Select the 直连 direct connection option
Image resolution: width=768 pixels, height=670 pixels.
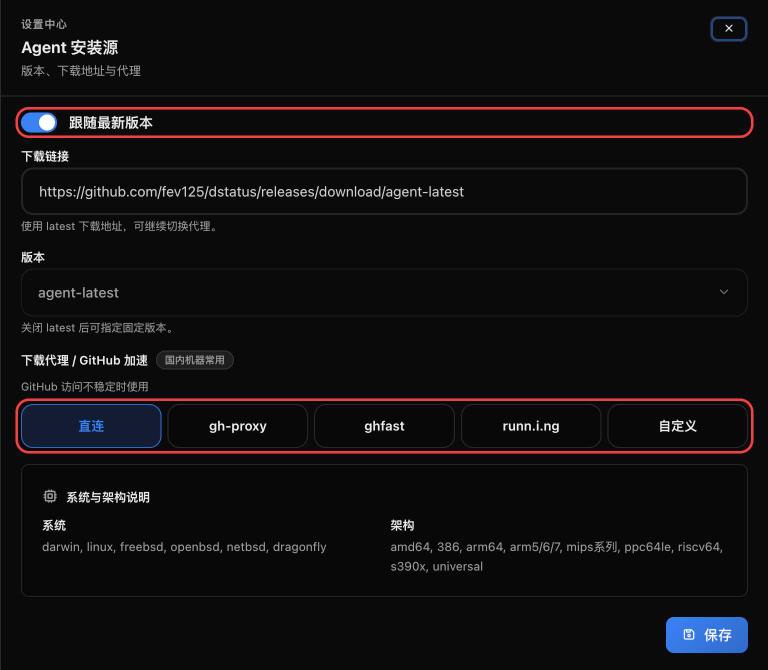(91, 426)
